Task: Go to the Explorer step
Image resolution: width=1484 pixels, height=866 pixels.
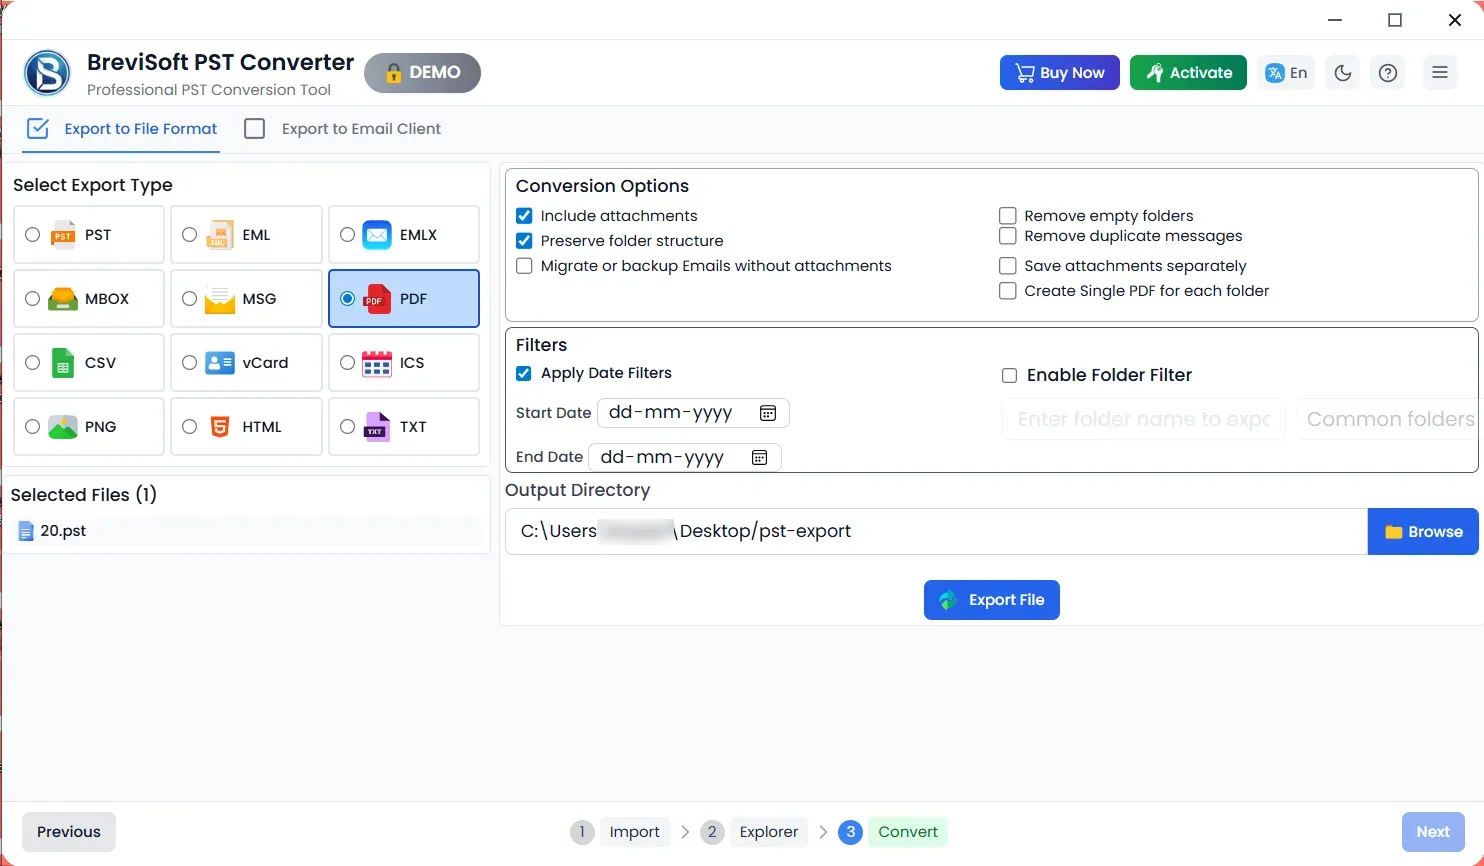Action: click(x=767, y=832)
